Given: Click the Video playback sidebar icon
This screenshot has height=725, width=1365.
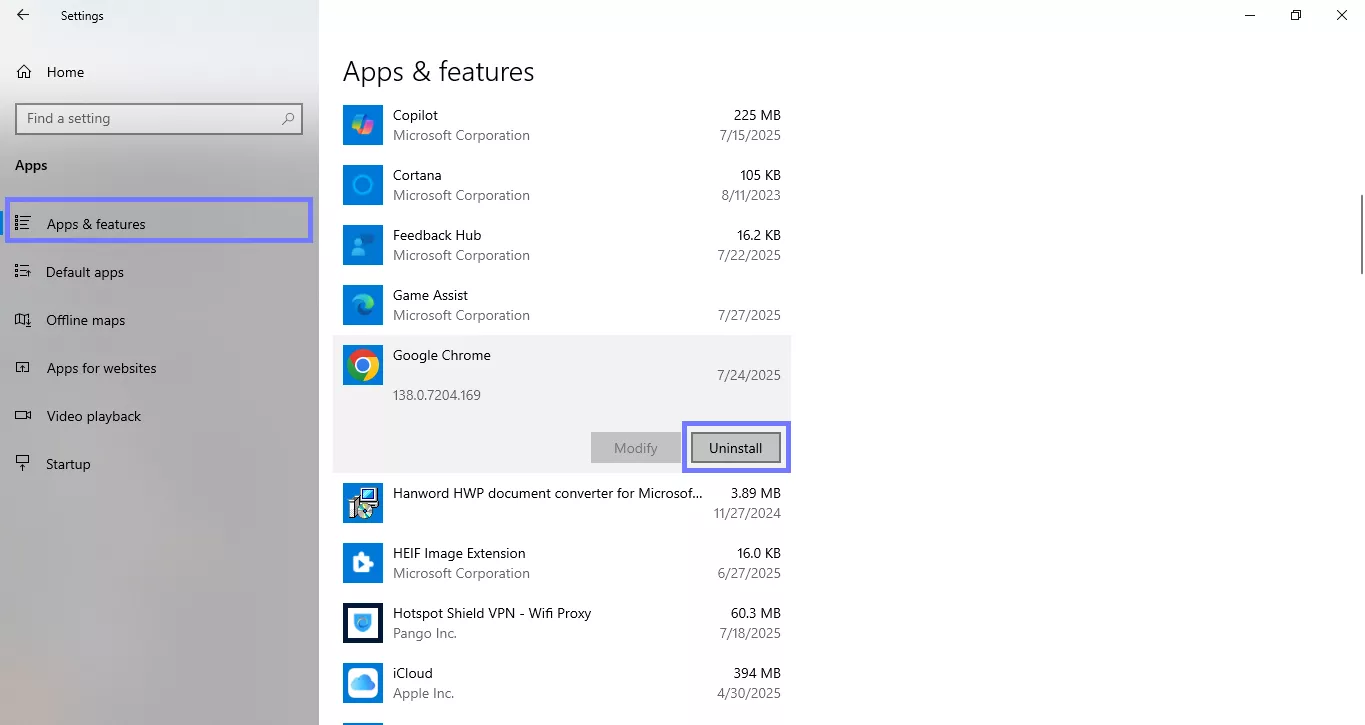Looking at the screenshot, I should click(x=22, y=416).
